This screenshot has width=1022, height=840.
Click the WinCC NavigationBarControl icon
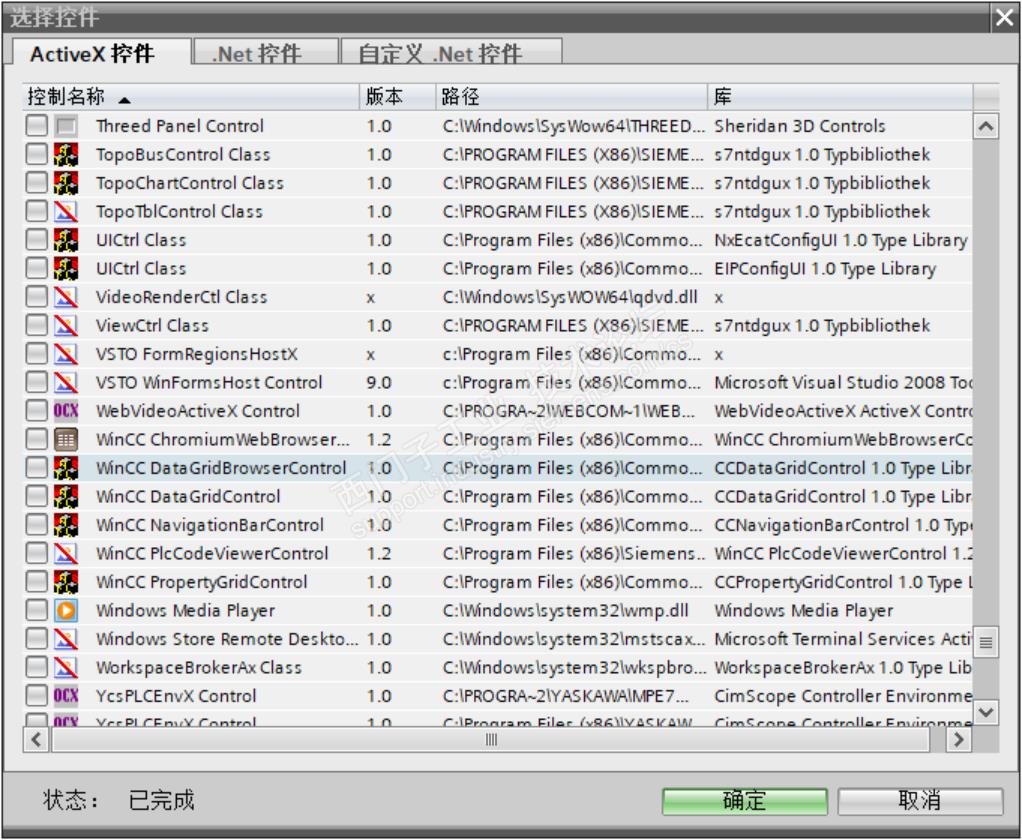(x=66, y=525)
